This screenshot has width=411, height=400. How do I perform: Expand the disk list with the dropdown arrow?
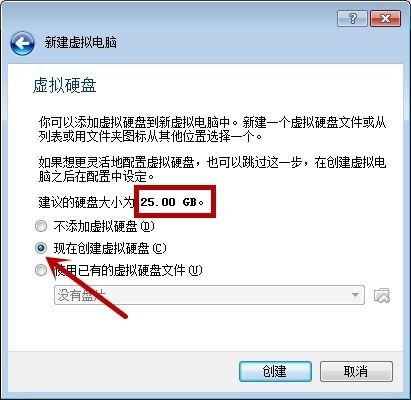click(x=355, y=295)
